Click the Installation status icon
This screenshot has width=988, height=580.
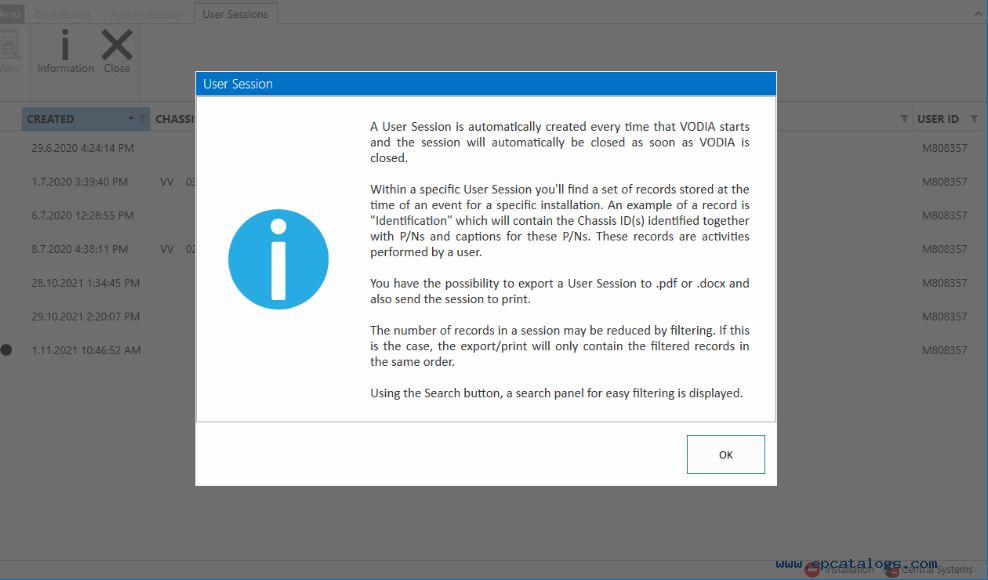812,569
